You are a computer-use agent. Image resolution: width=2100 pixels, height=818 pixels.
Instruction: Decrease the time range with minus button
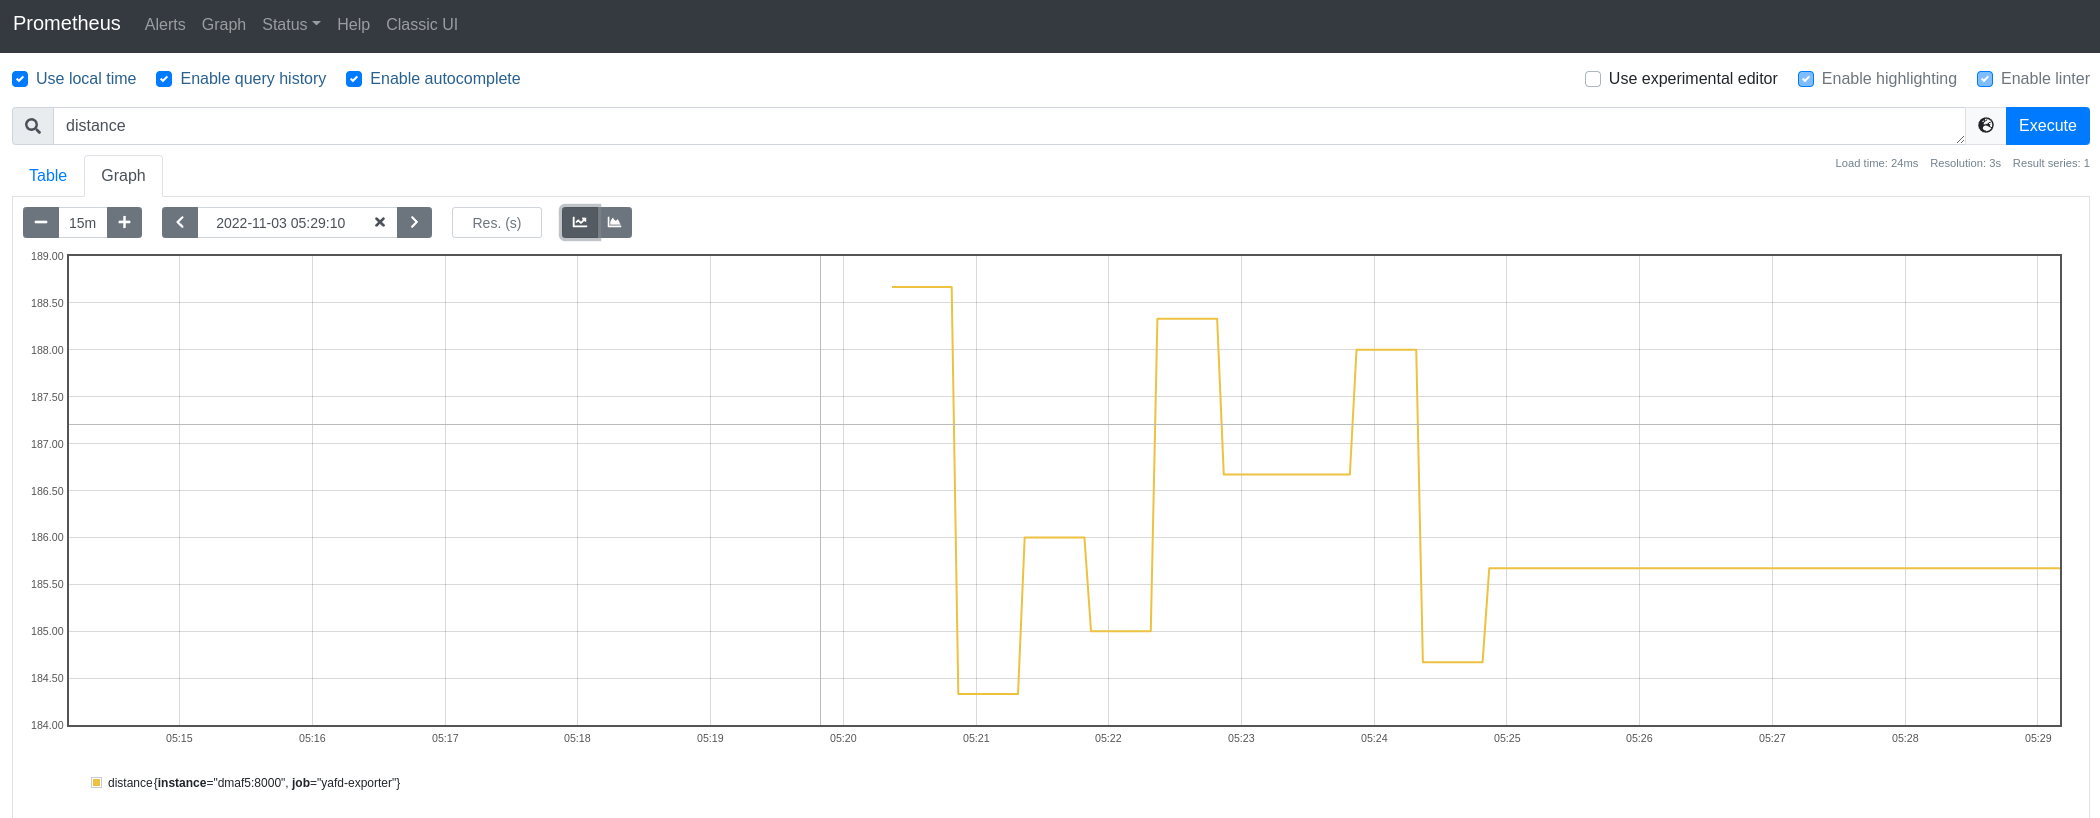(41, 222)
